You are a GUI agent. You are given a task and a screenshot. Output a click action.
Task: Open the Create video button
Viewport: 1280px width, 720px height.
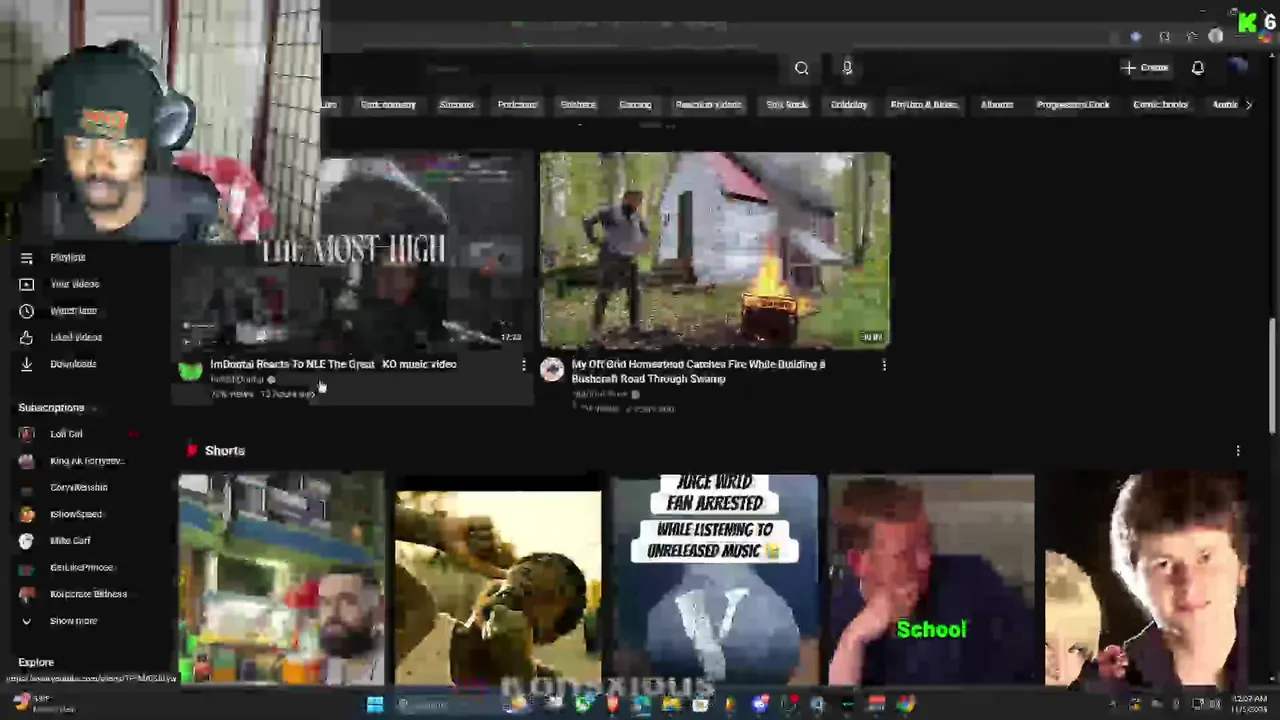click(1145, 68)
